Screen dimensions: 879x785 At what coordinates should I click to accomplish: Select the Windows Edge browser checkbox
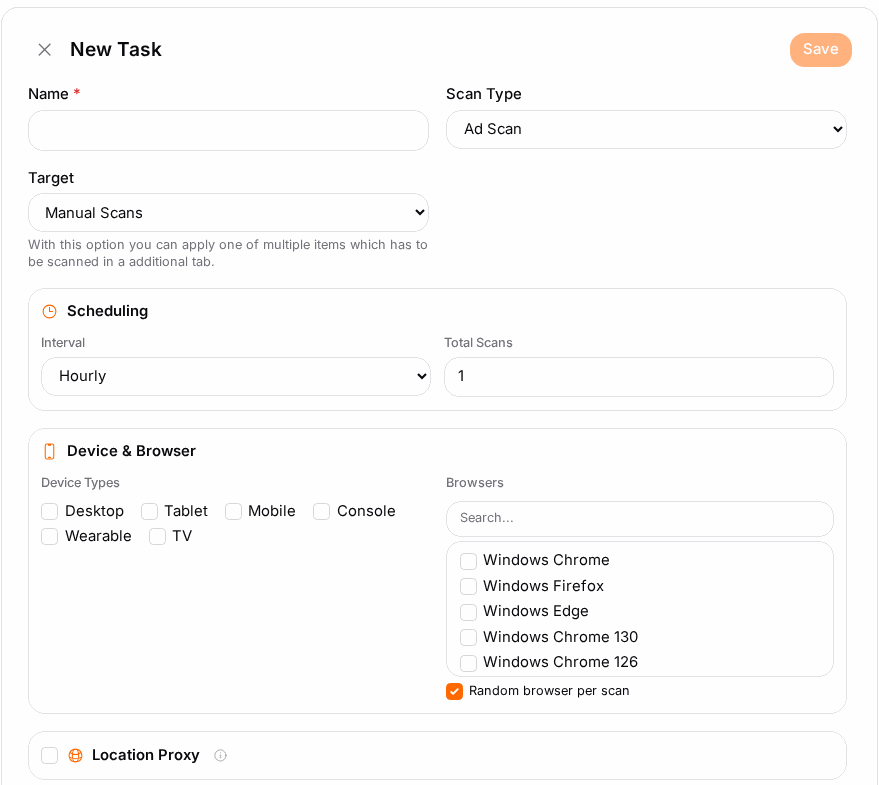click(x=468, y=612)
